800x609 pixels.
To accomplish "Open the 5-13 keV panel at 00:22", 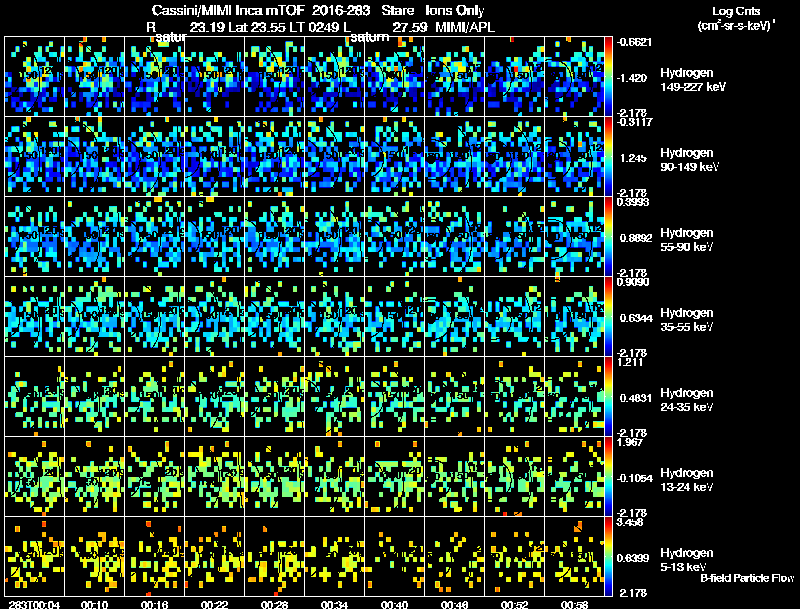I will pos(214,556).
